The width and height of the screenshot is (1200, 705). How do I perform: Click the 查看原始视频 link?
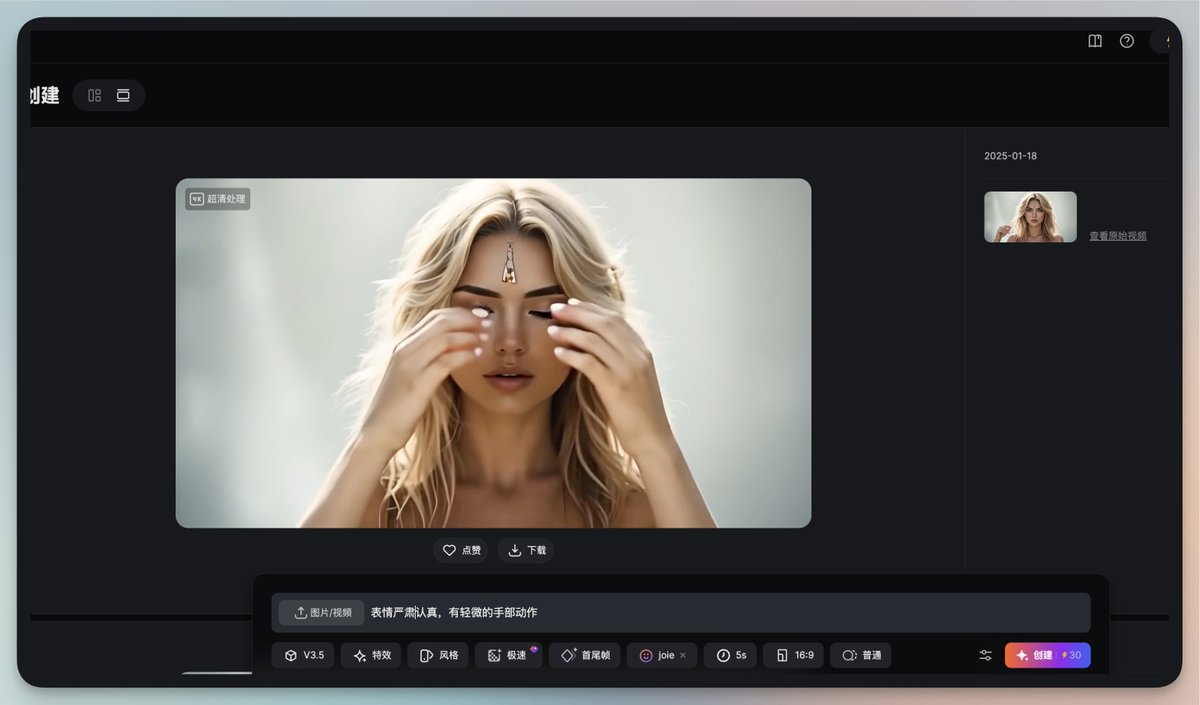click(1118, 236)
